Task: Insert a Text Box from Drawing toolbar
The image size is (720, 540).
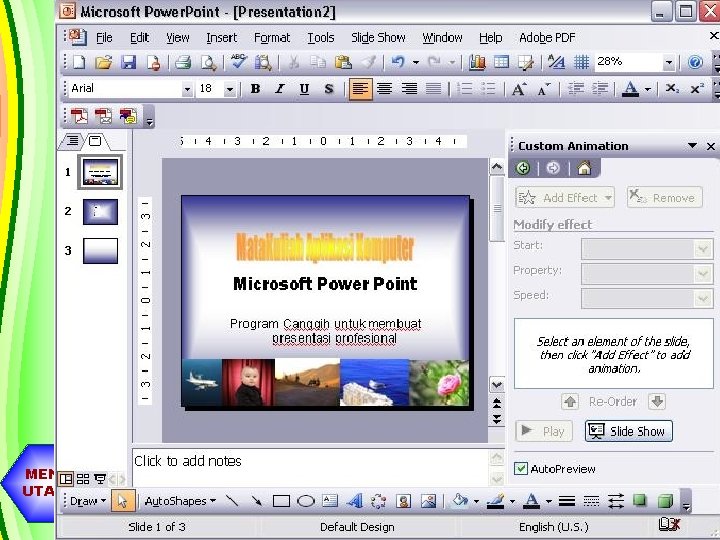Action: (x=330, y=501)
